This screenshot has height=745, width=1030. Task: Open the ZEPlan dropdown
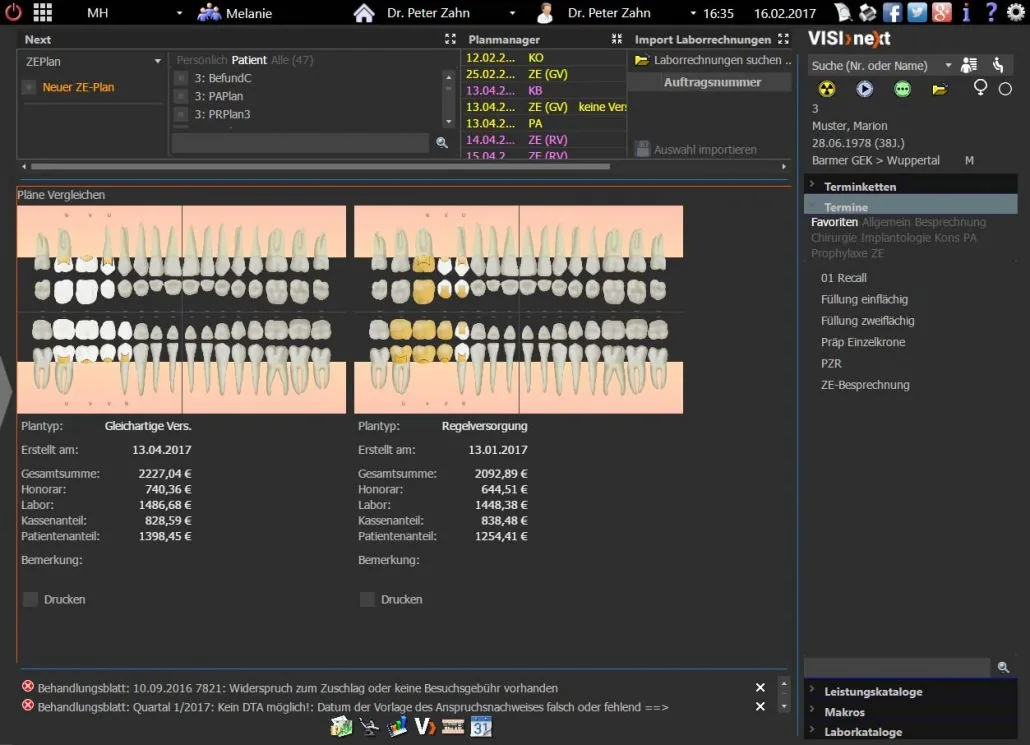[92, 61]
